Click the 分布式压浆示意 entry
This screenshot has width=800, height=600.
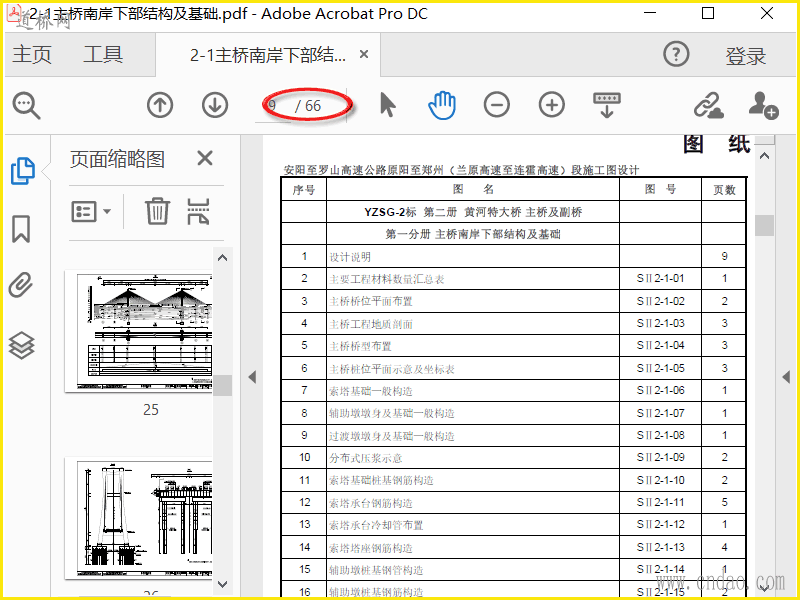click(366, 458)
